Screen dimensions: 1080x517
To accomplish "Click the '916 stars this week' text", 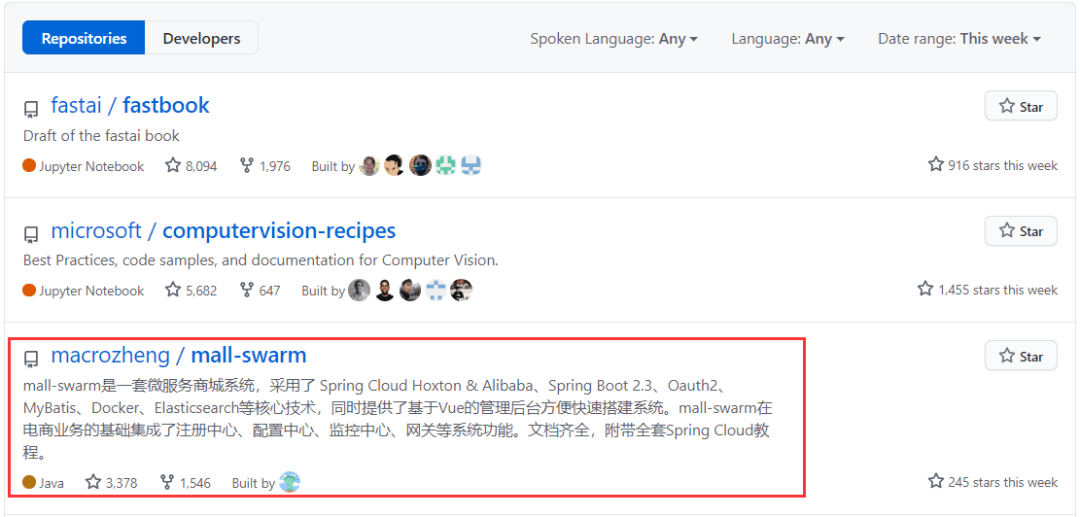I will [1003, 165].
